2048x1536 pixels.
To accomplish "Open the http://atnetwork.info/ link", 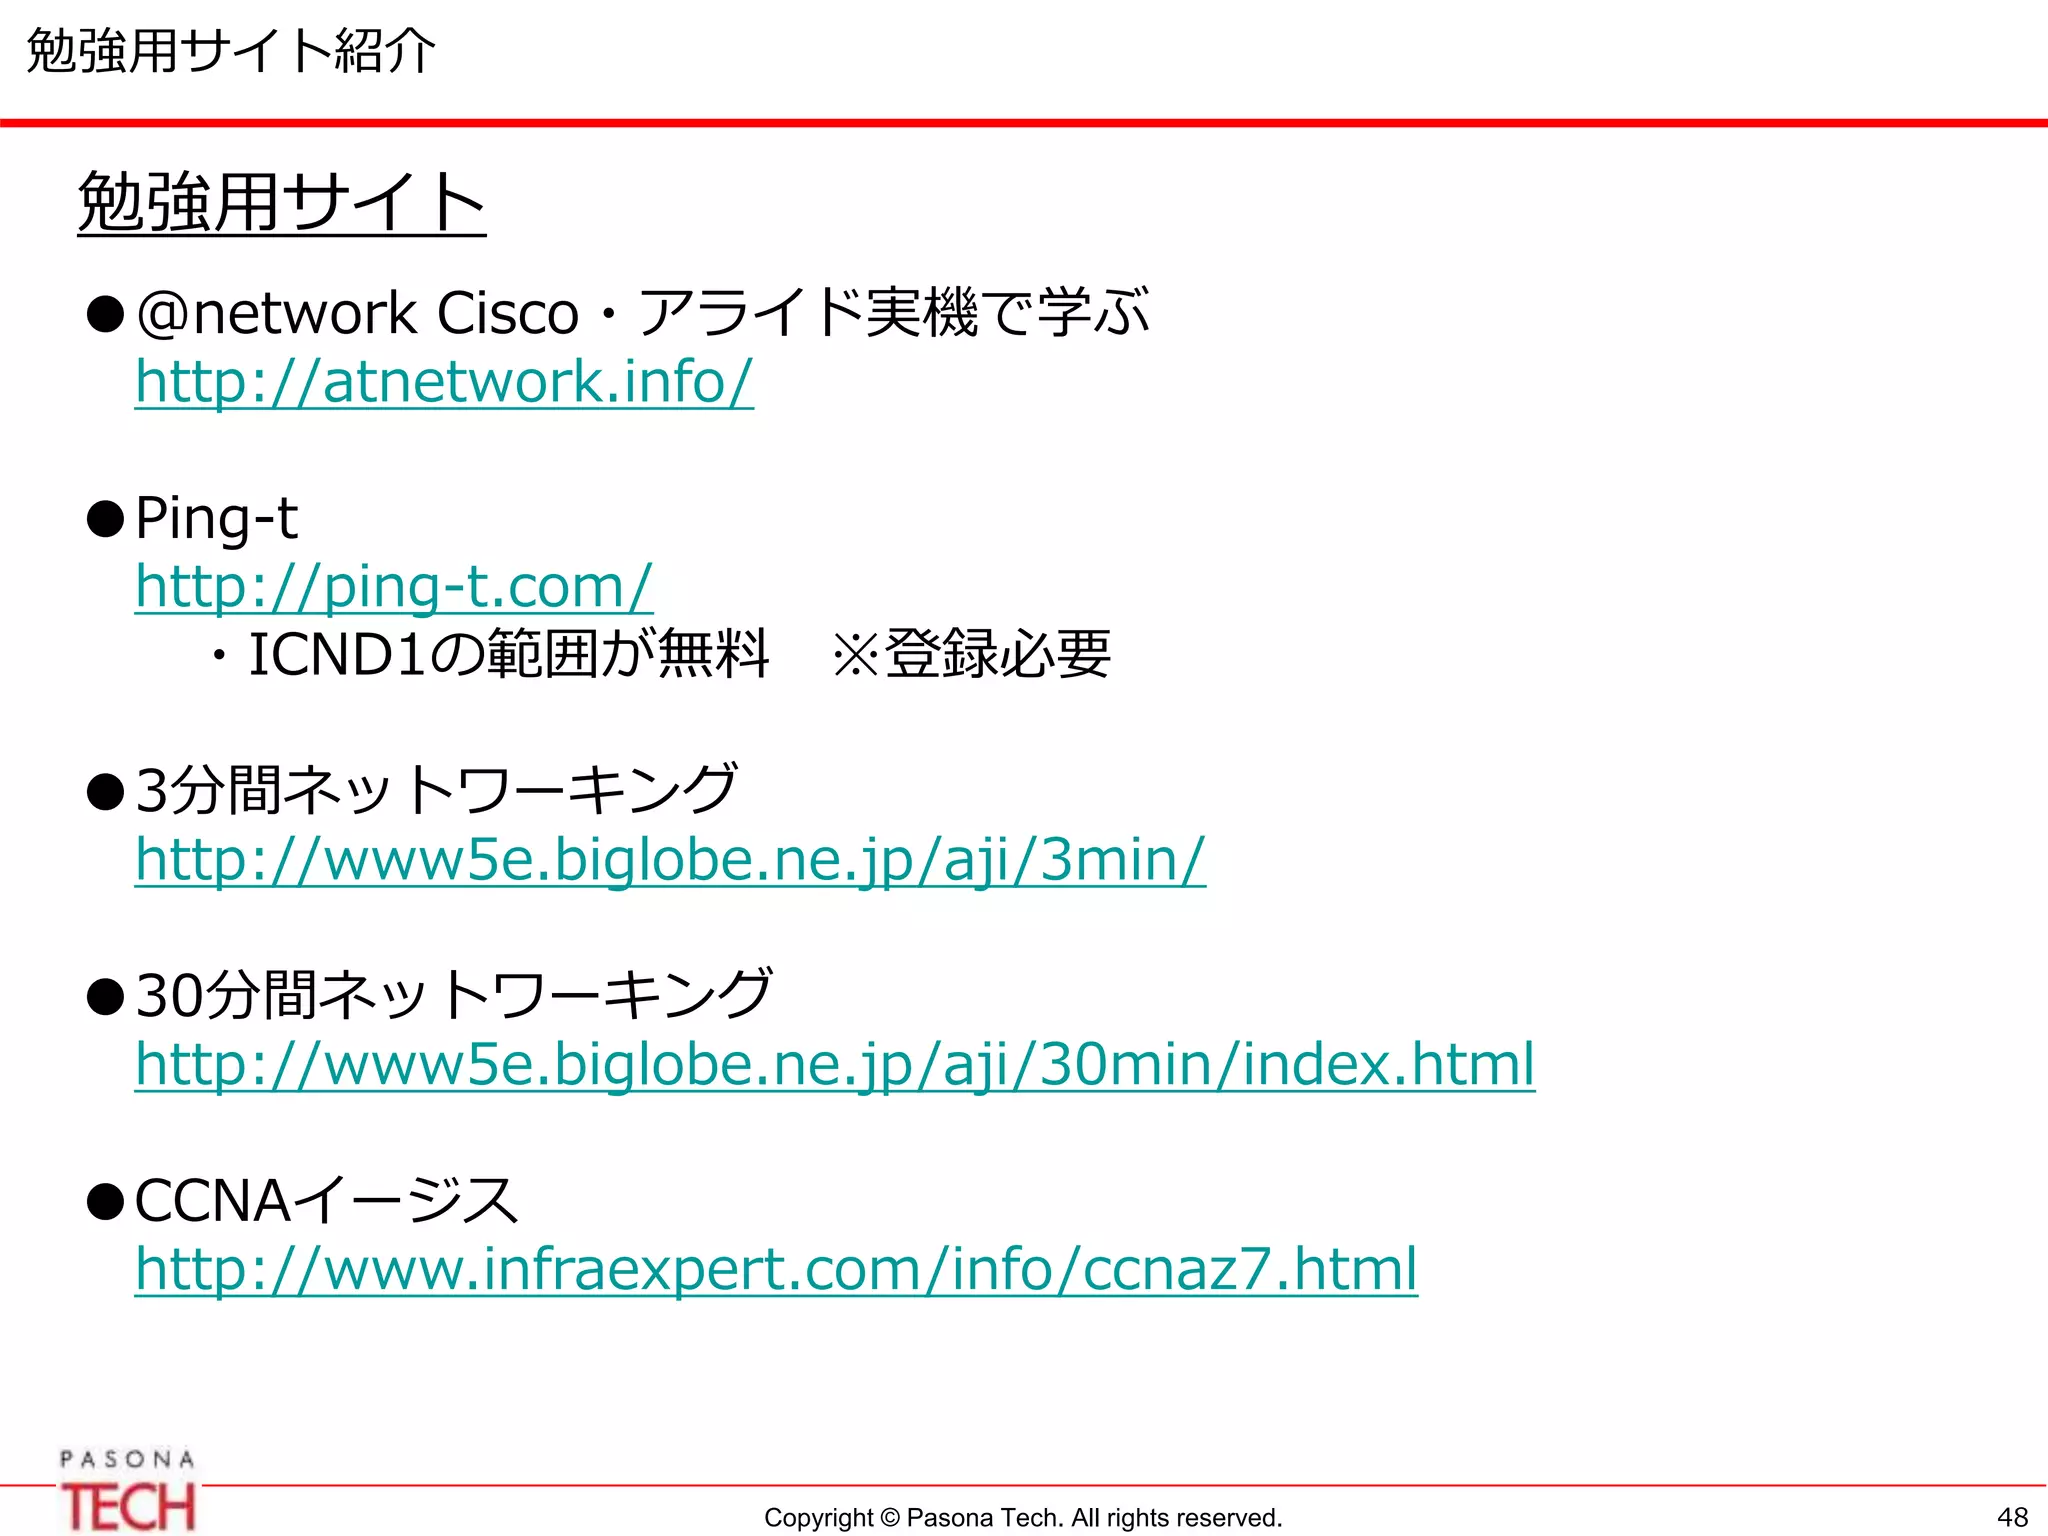I will pos(444,382).
